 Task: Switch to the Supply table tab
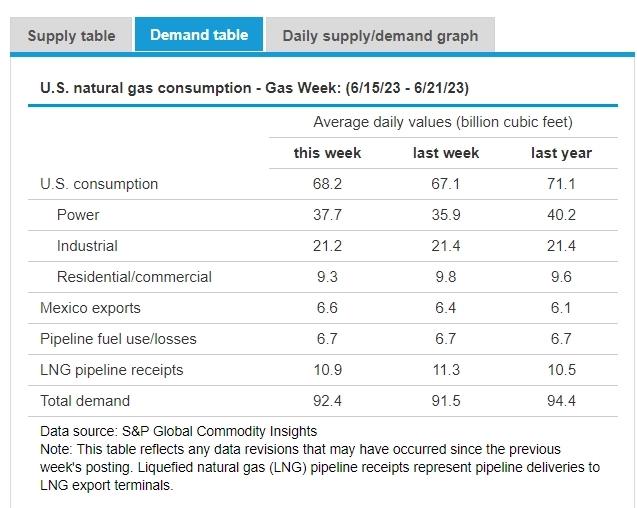(71, 36)
